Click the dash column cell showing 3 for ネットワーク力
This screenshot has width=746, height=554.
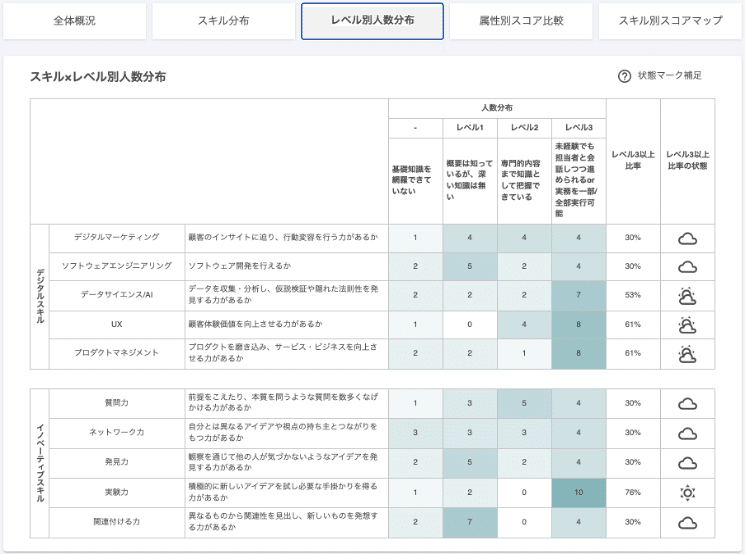click(x=415, y=433)
